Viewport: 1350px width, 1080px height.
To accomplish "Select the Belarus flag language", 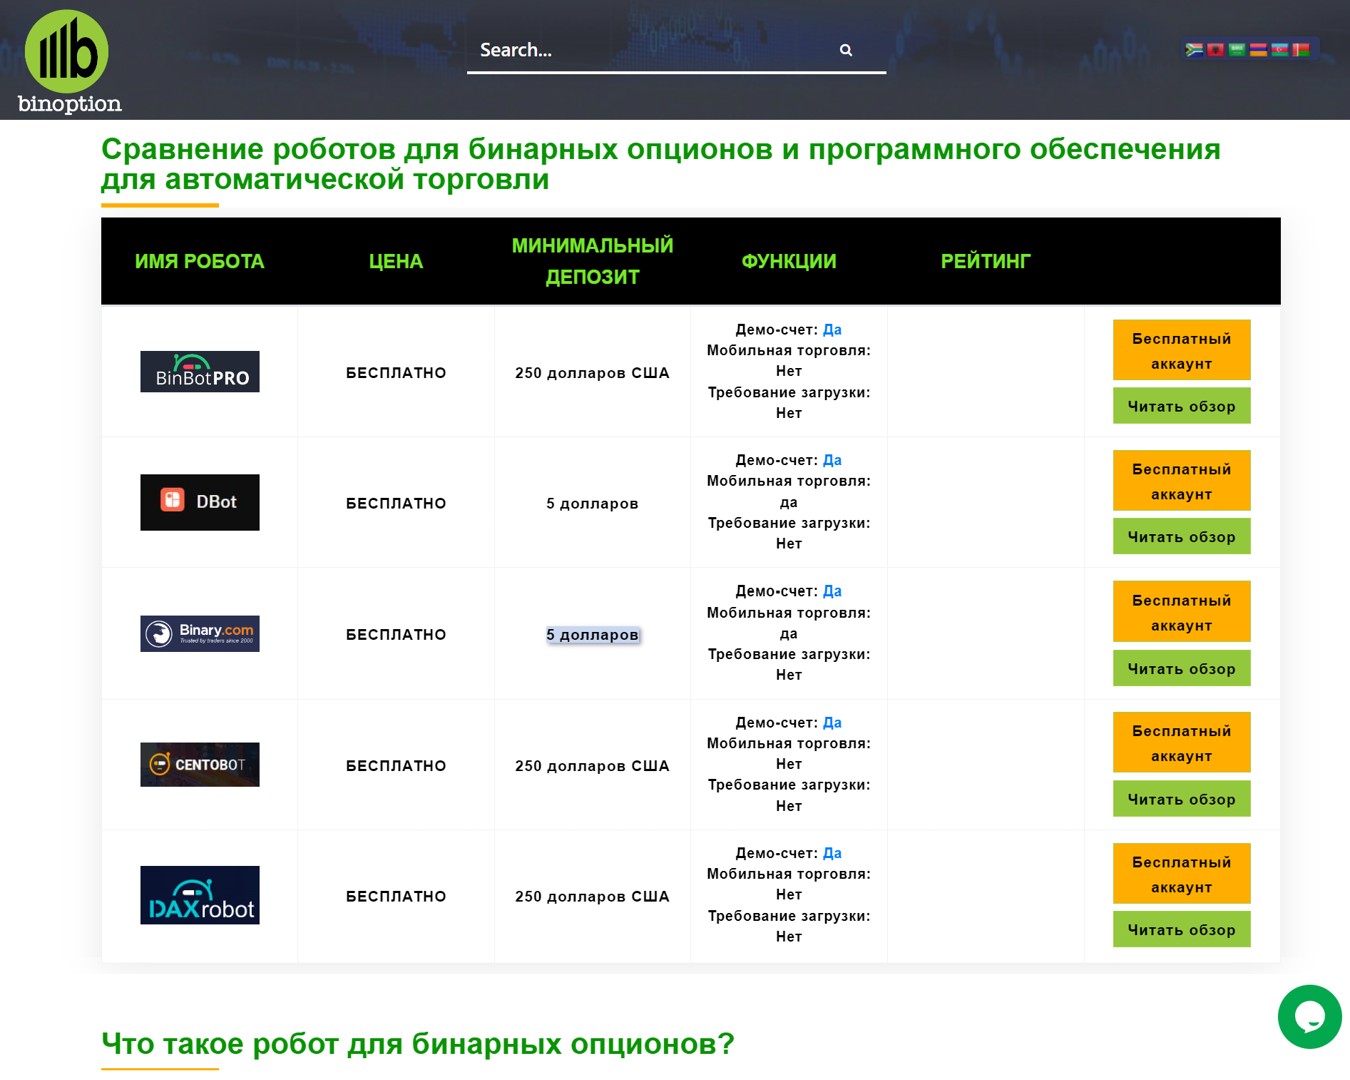I will (1301, 49).
